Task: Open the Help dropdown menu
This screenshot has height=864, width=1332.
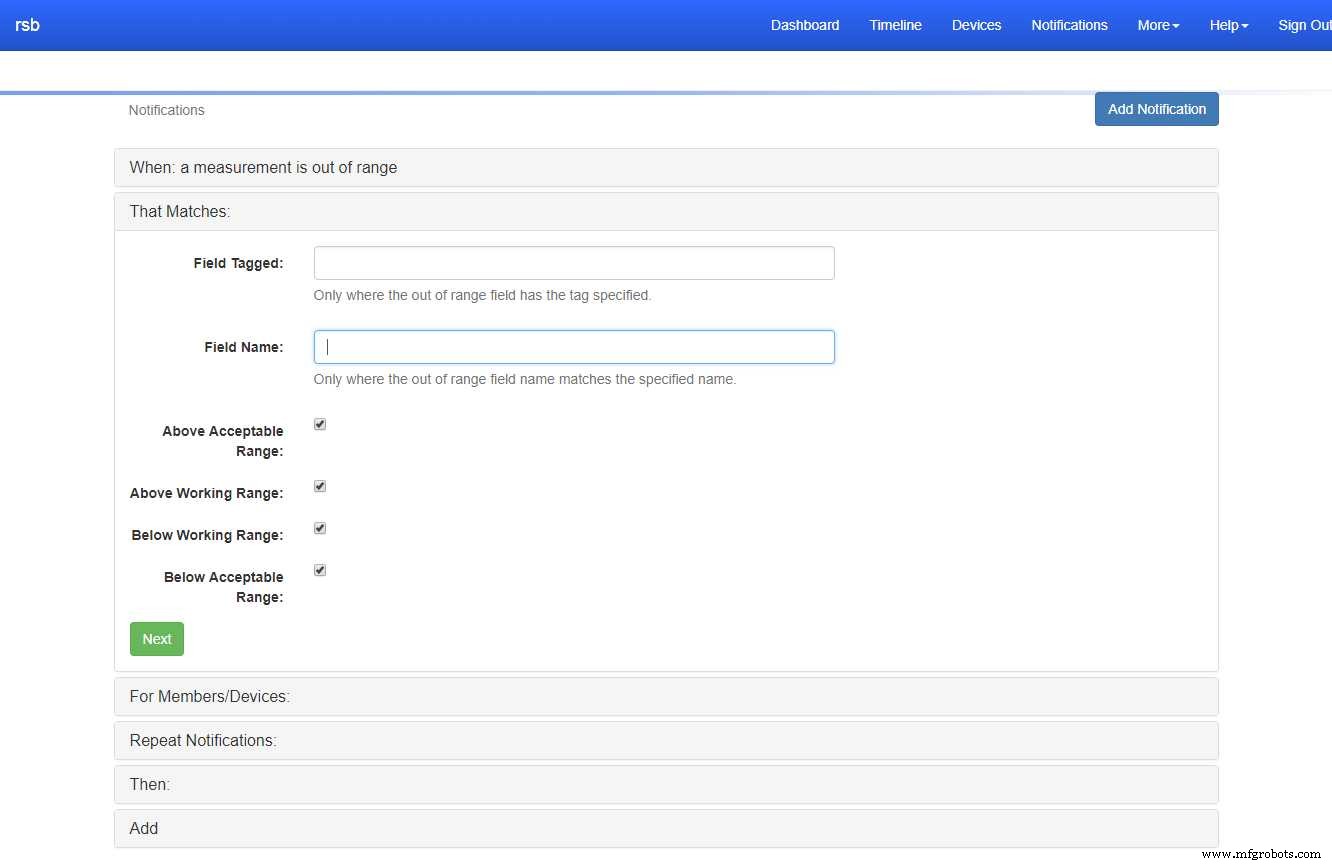Action: (x=1228, y=25)
